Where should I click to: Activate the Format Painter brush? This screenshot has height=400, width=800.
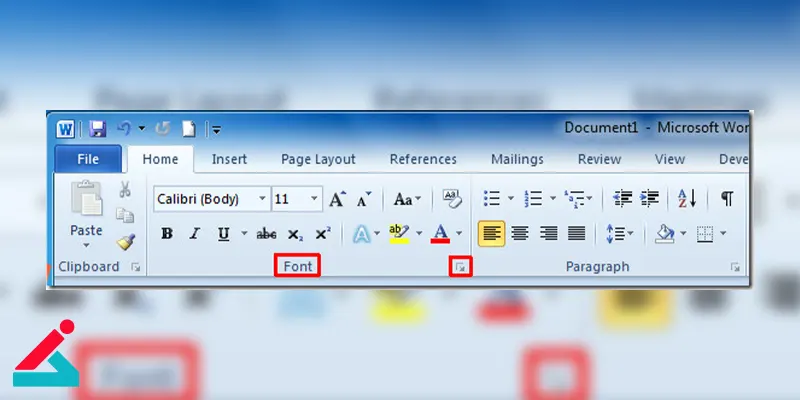click(126, 242)
